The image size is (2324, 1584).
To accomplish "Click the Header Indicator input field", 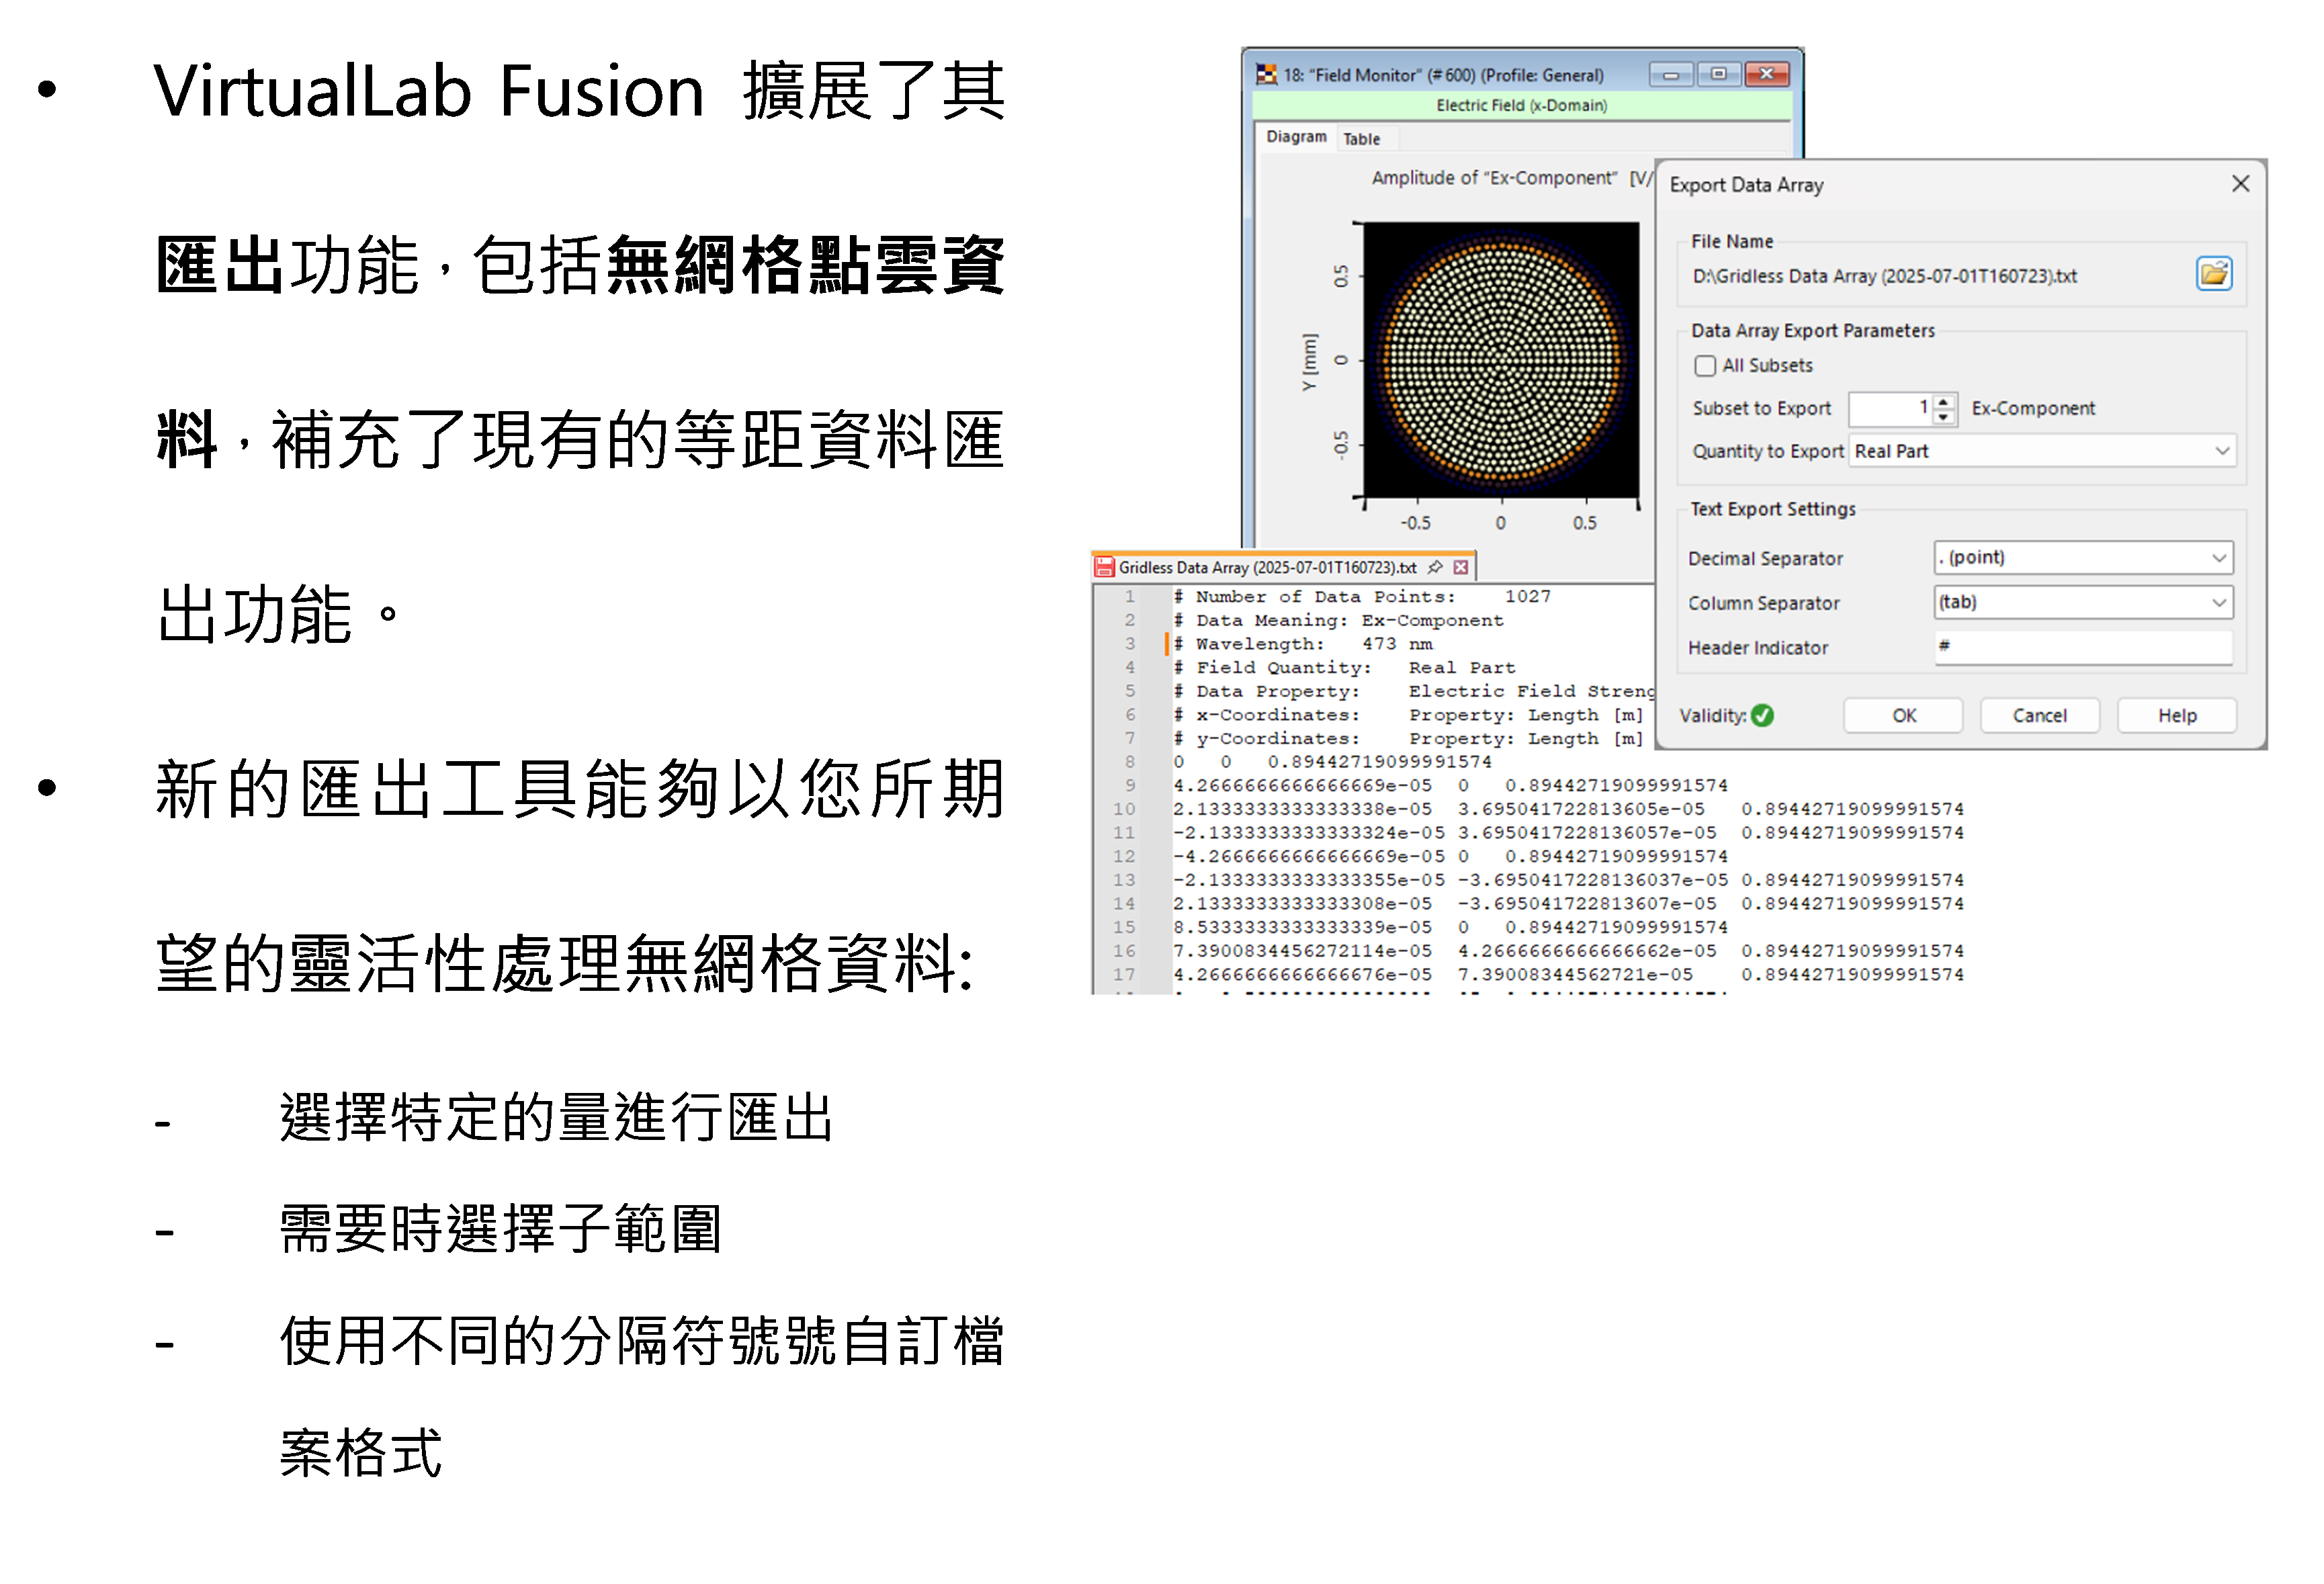I will 2082,647.
